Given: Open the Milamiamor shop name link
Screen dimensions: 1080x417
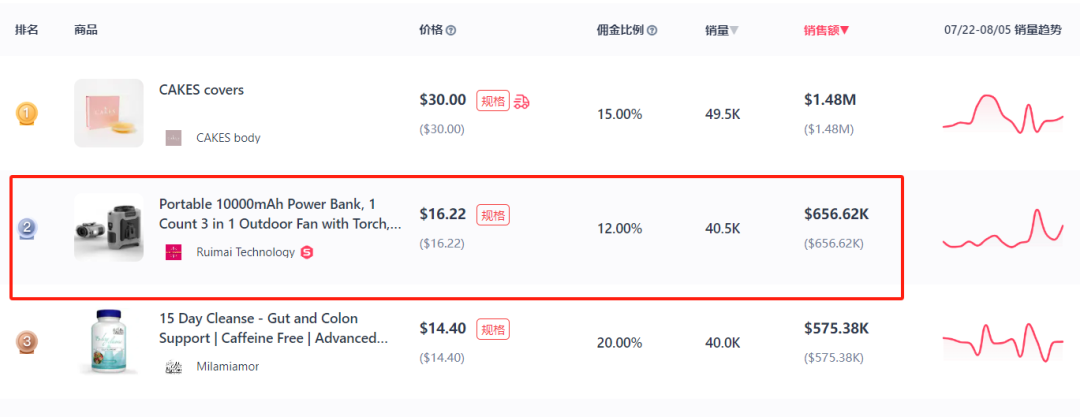Looking at the screenshot, I should (228, 367).
